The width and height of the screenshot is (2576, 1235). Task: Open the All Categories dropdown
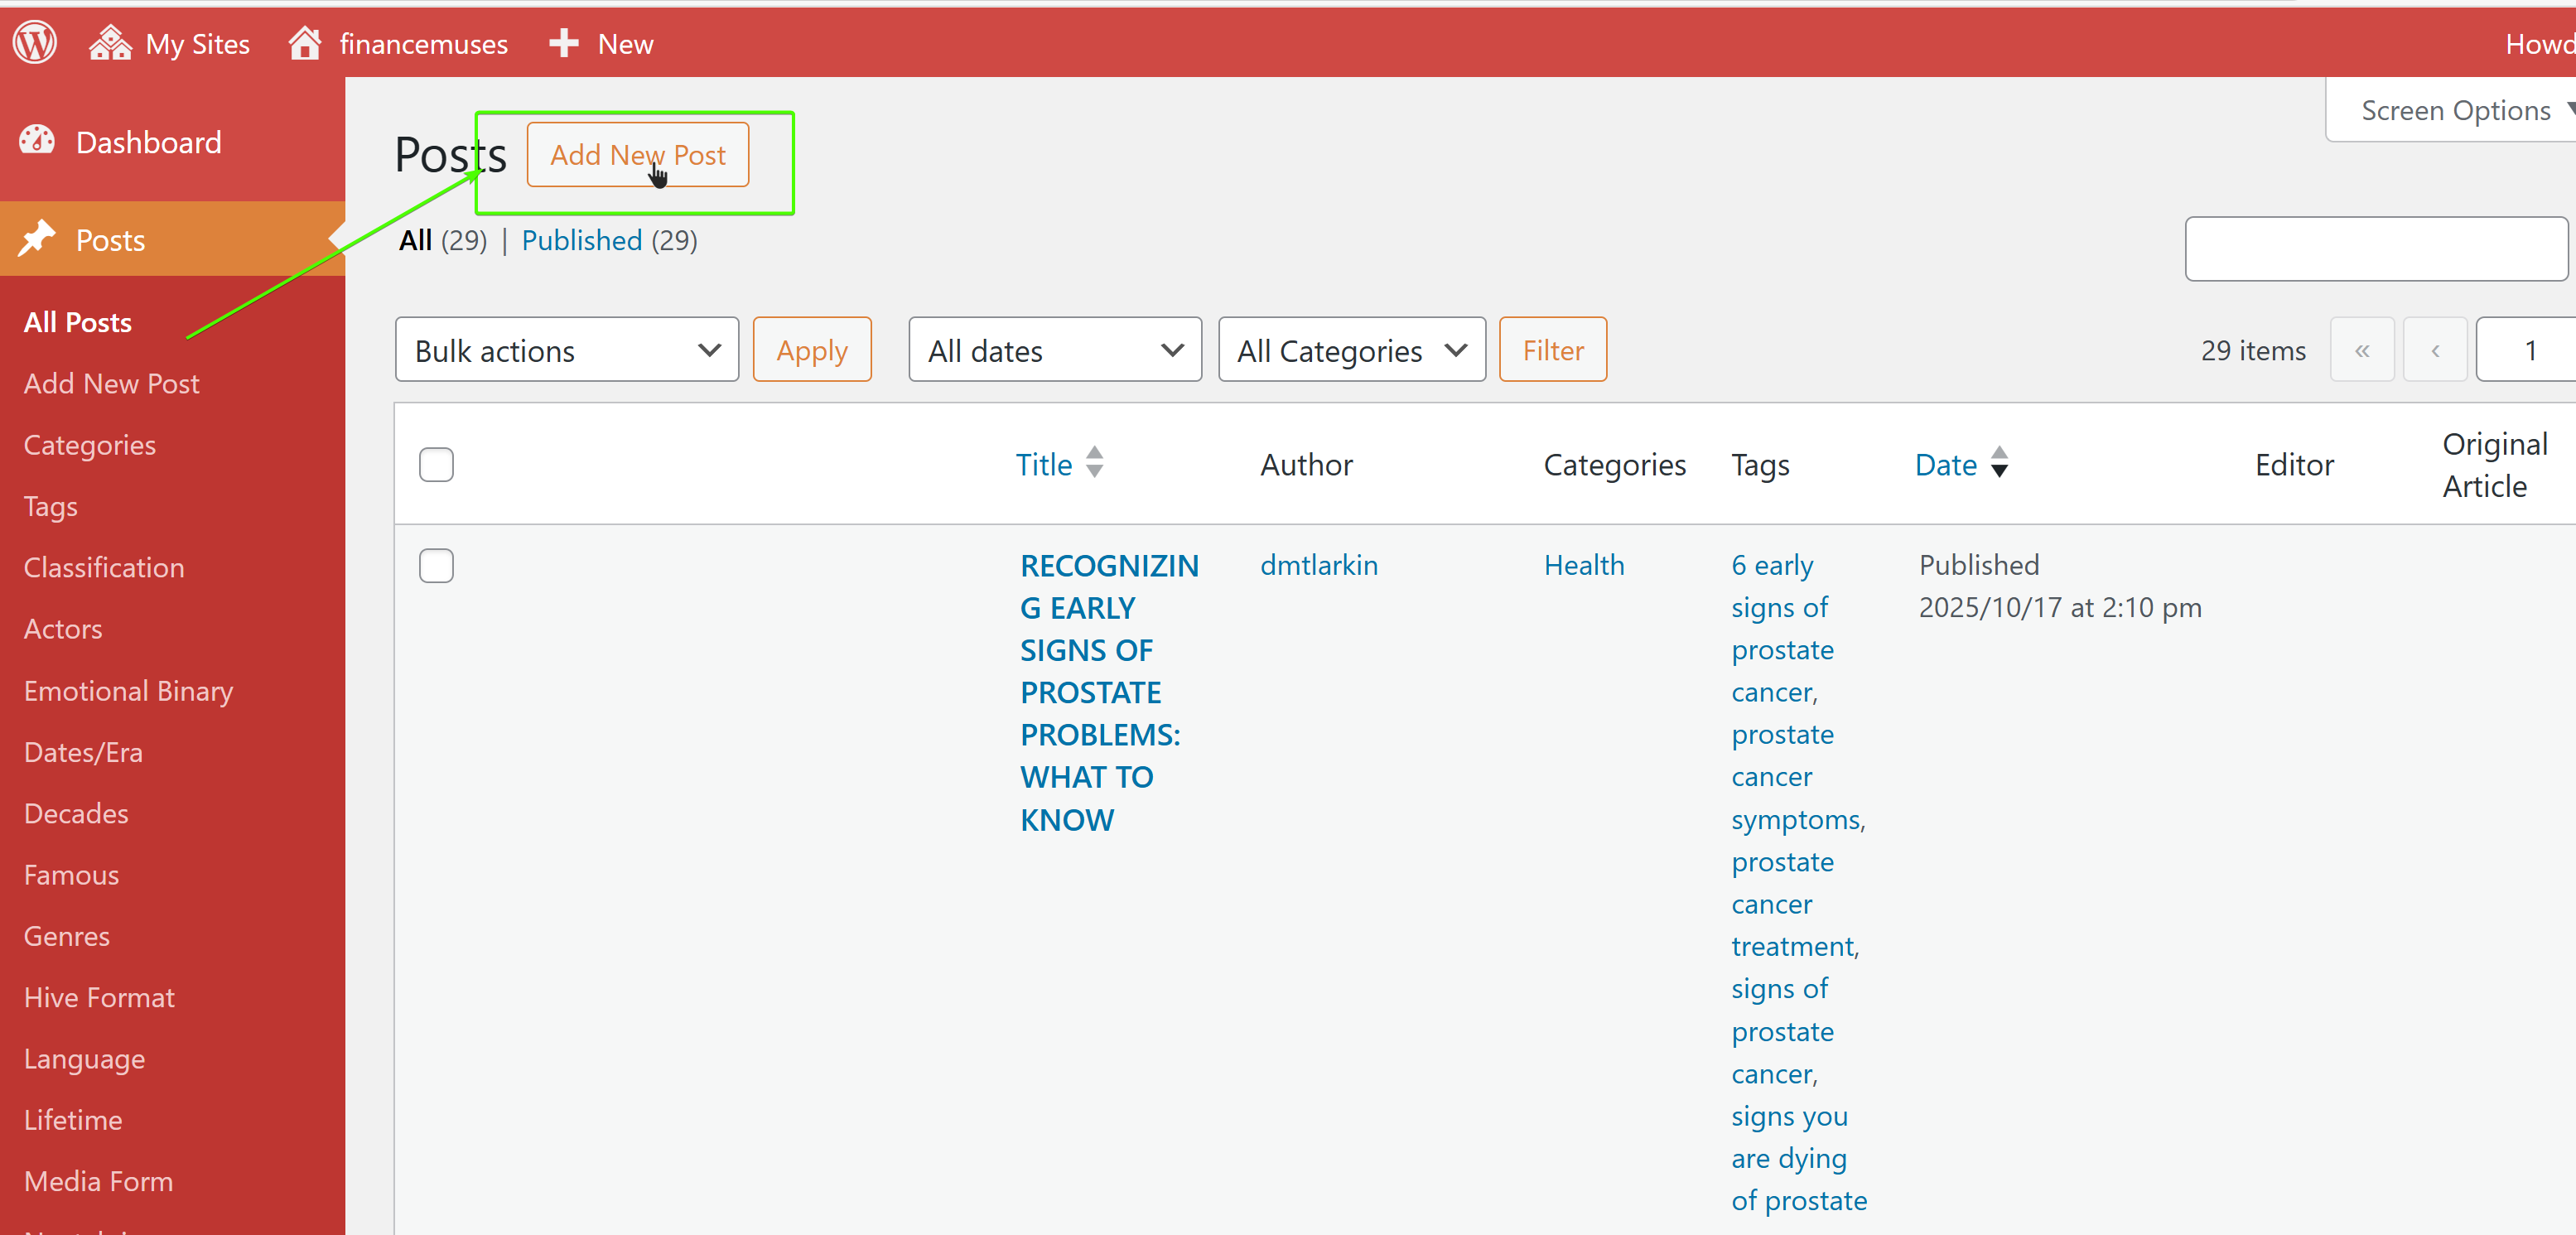[1351, 350]
